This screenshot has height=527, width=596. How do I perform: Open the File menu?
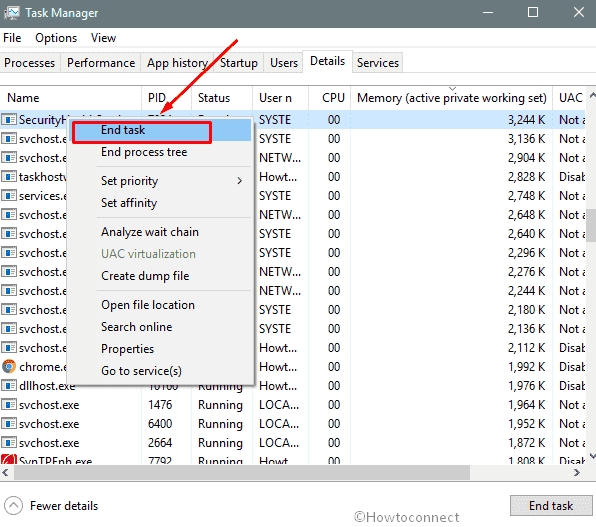pos(12,38)
